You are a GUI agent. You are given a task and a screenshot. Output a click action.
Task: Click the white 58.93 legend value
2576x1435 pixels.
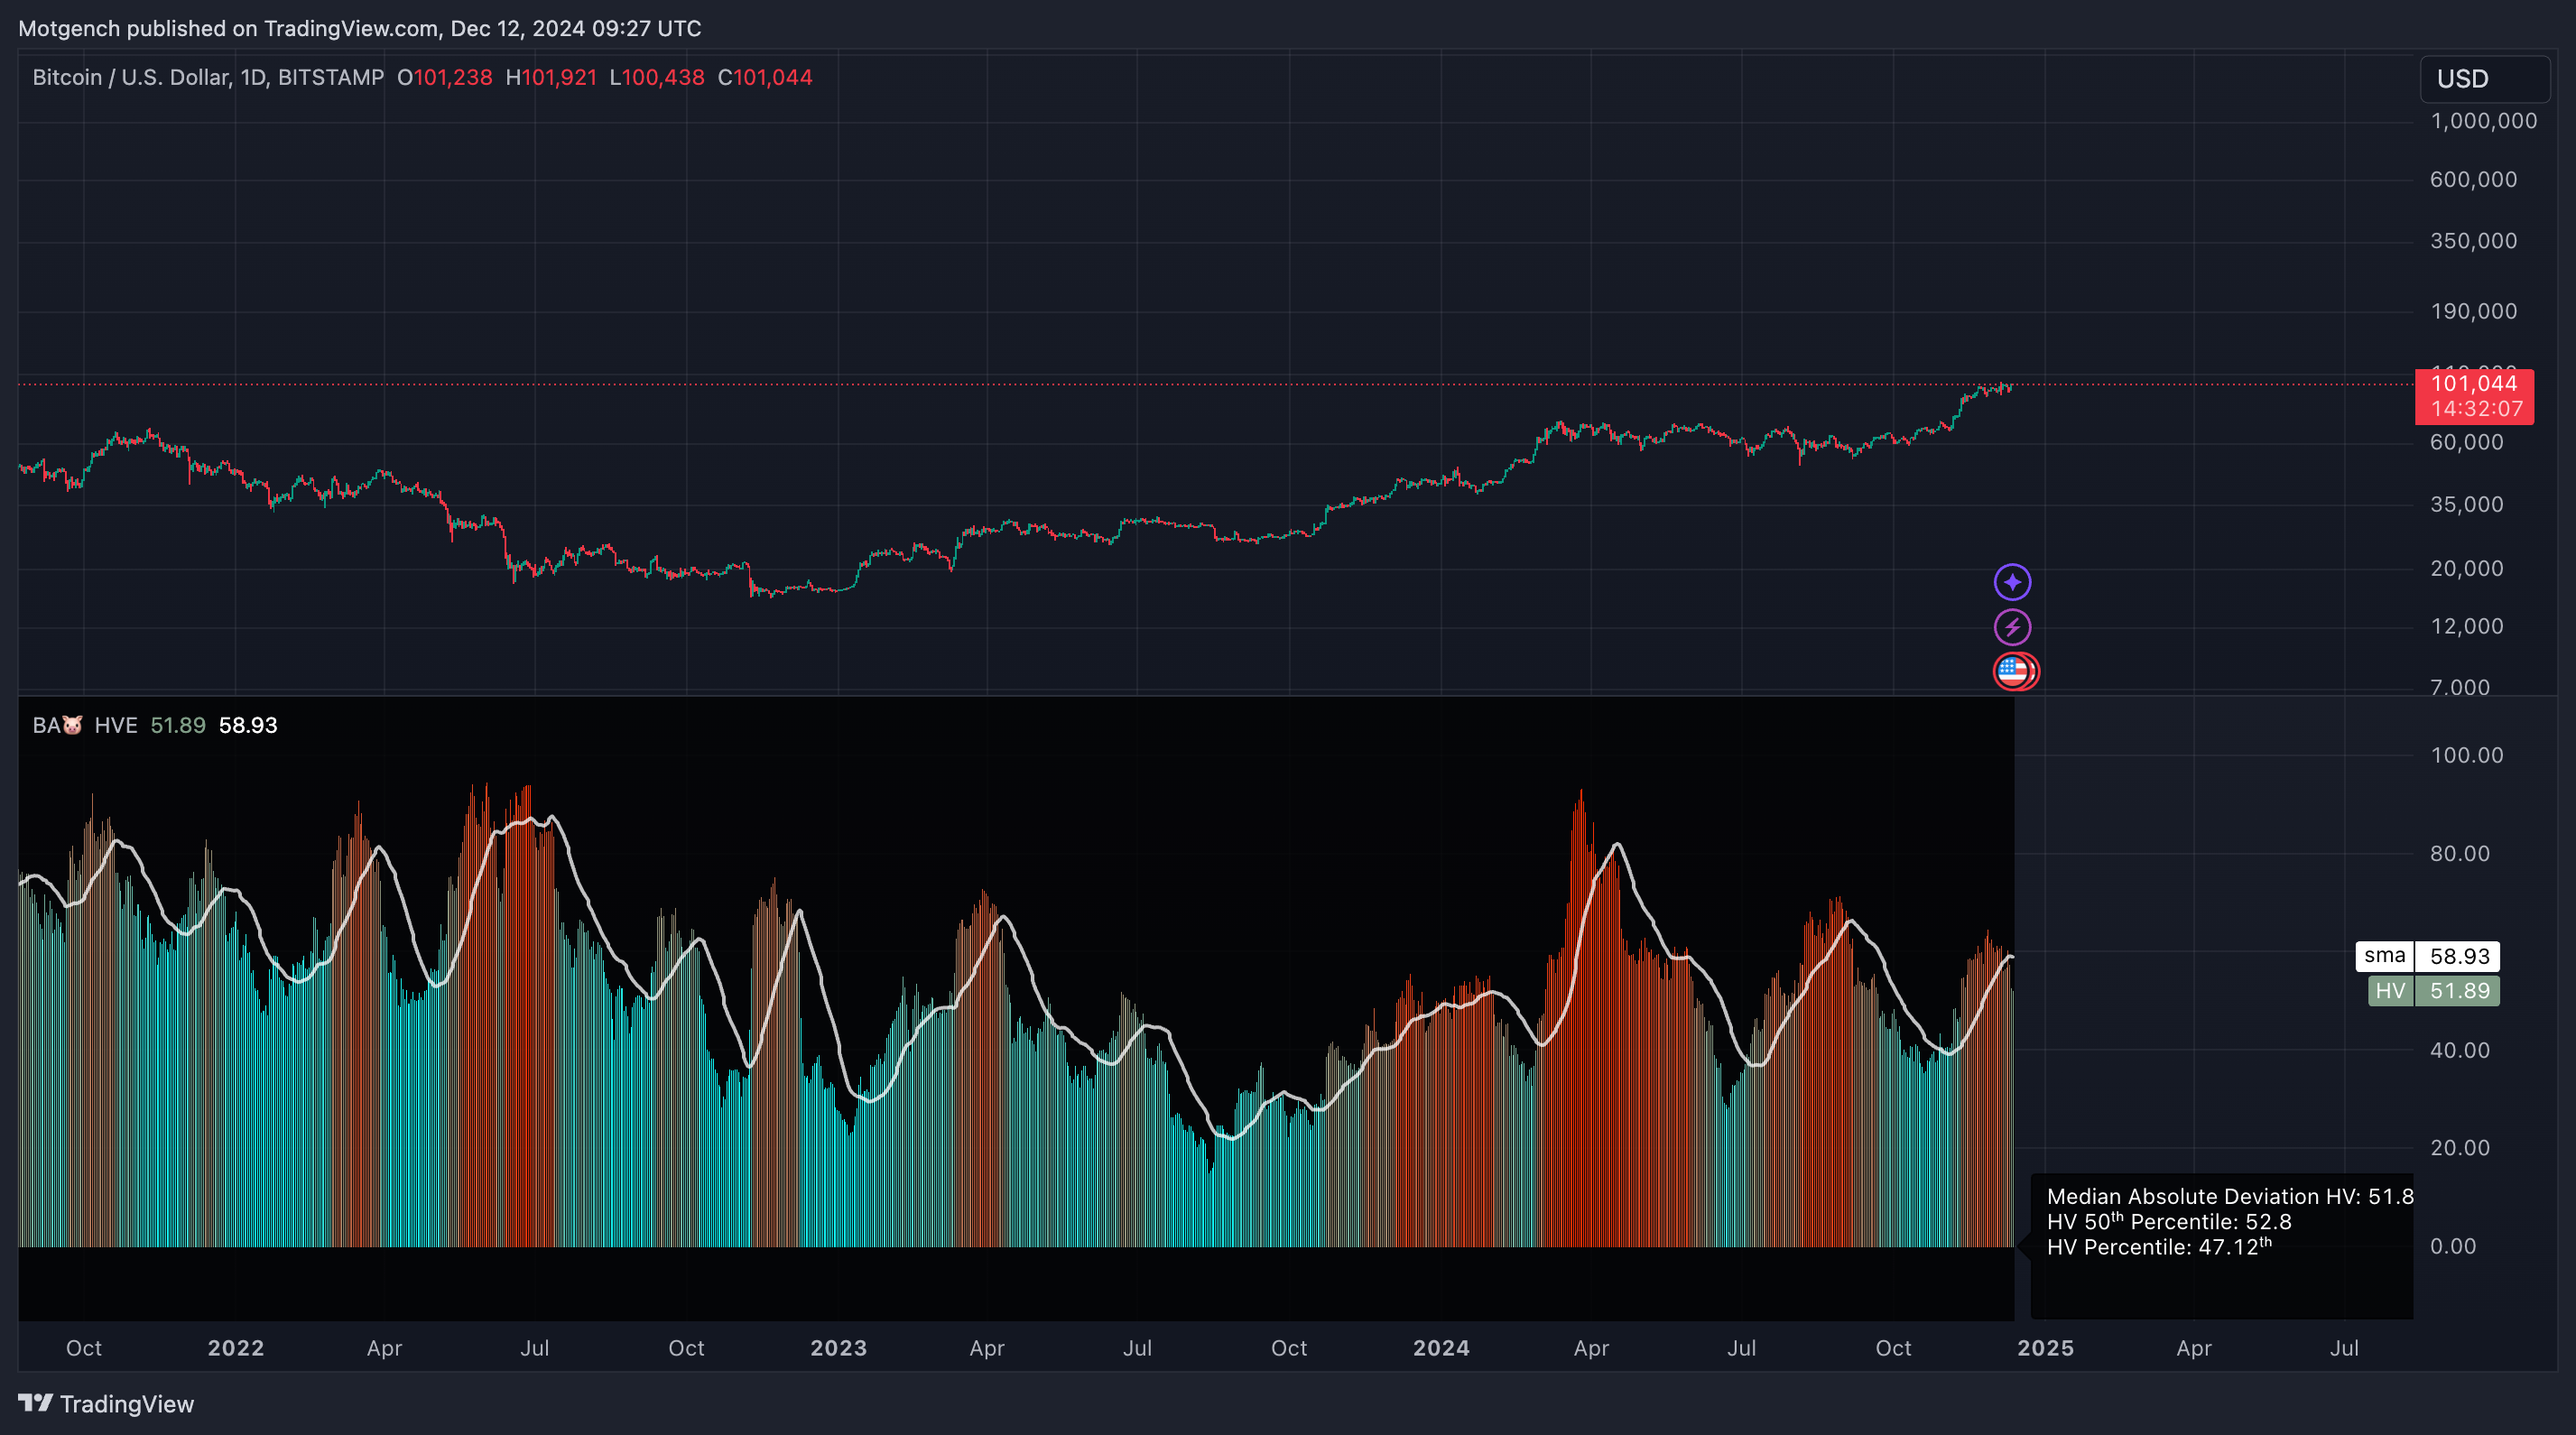[248, 725]
